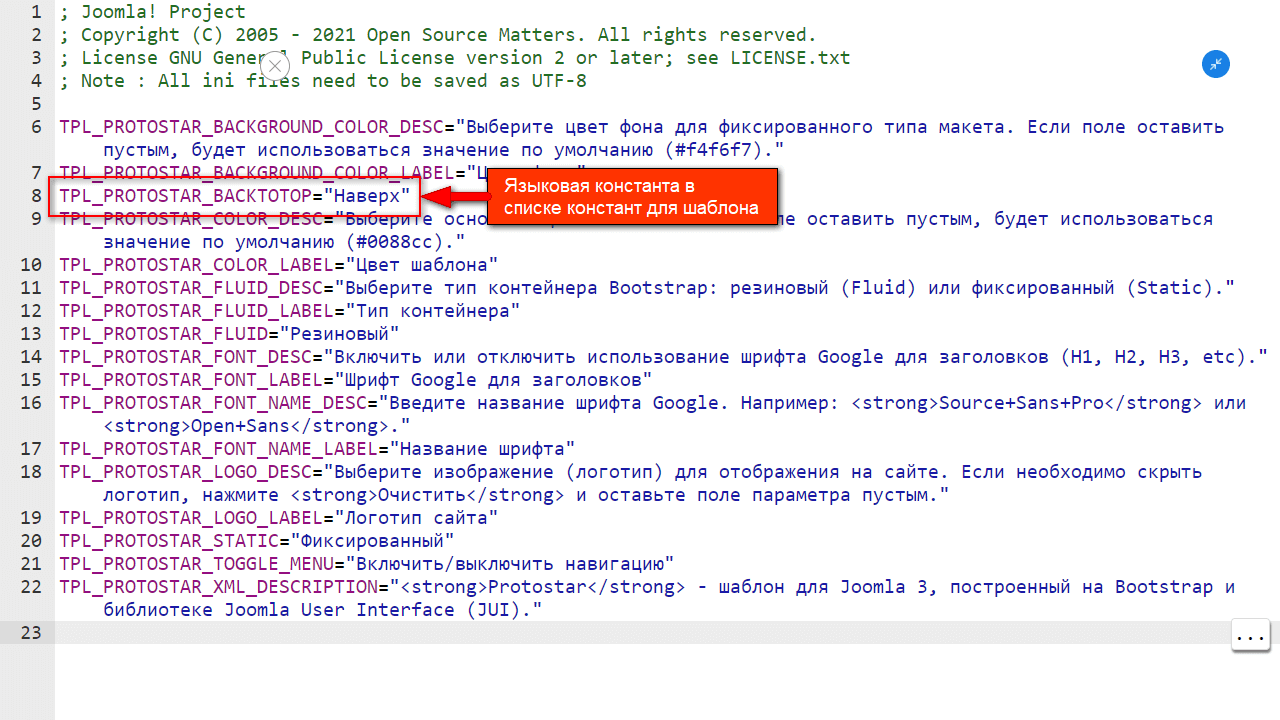Screen dimensions: 1280x720
Task: Click the "Резиновый" string value
Action: [x=339, y=334]
